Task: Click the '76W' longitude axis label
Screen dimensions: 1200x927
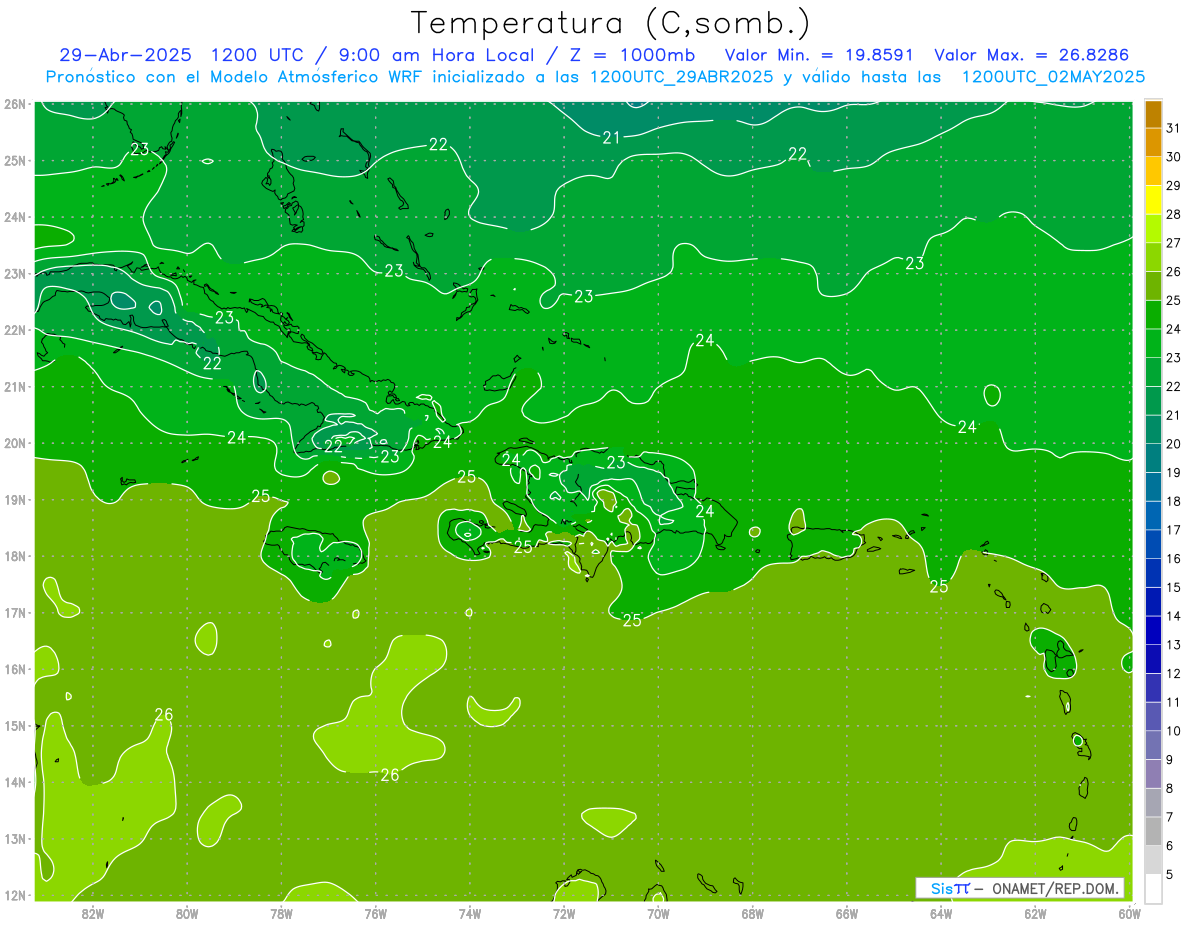Action: pos(376,913)
